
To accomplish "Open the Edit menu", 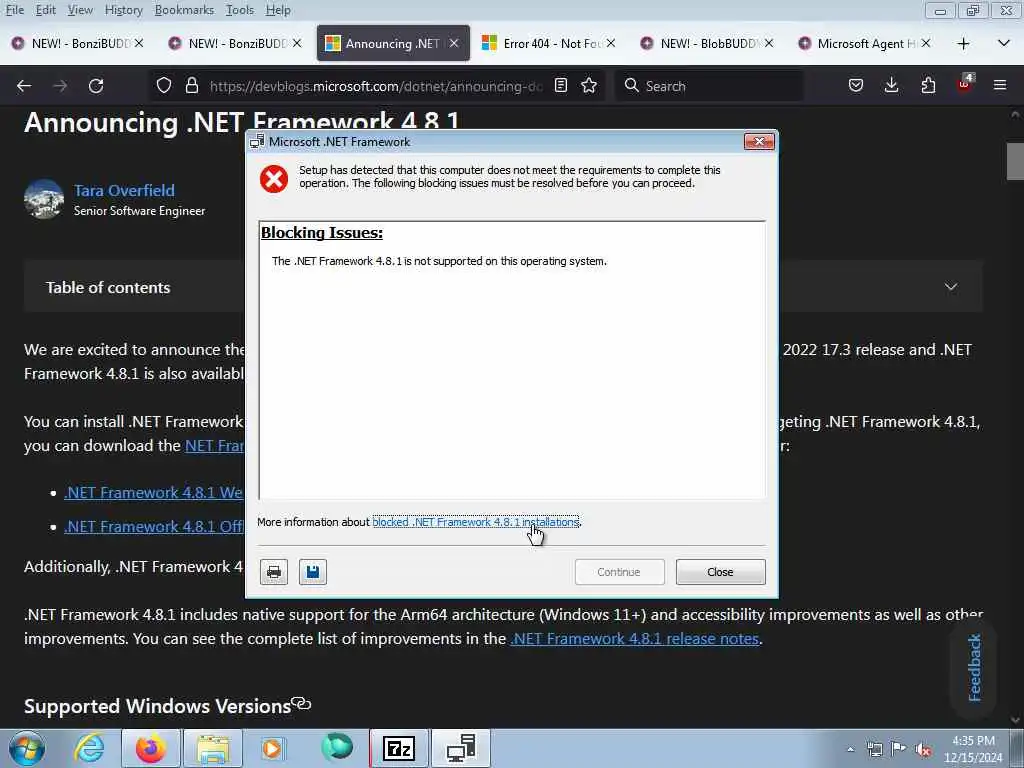I will coord(46,10).
